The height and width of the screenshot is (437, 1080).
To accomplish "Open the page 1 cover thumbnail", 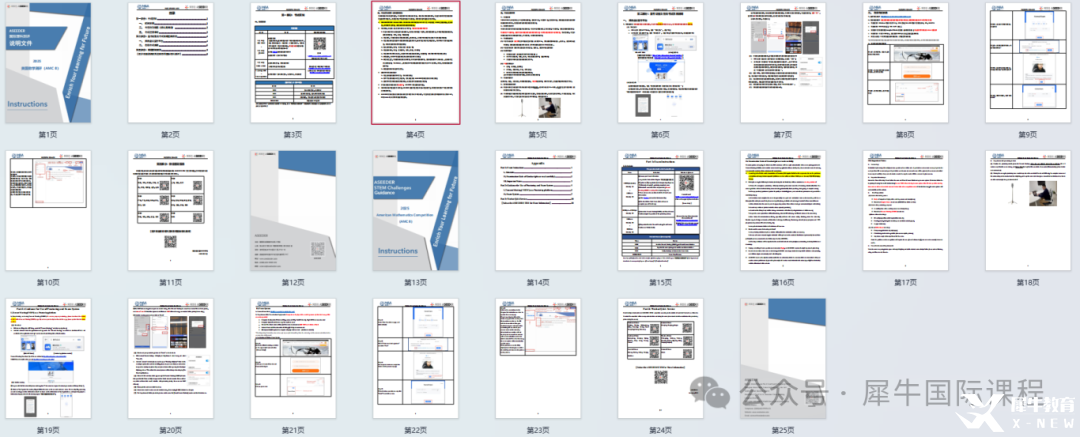I will [x=48, y=61].
